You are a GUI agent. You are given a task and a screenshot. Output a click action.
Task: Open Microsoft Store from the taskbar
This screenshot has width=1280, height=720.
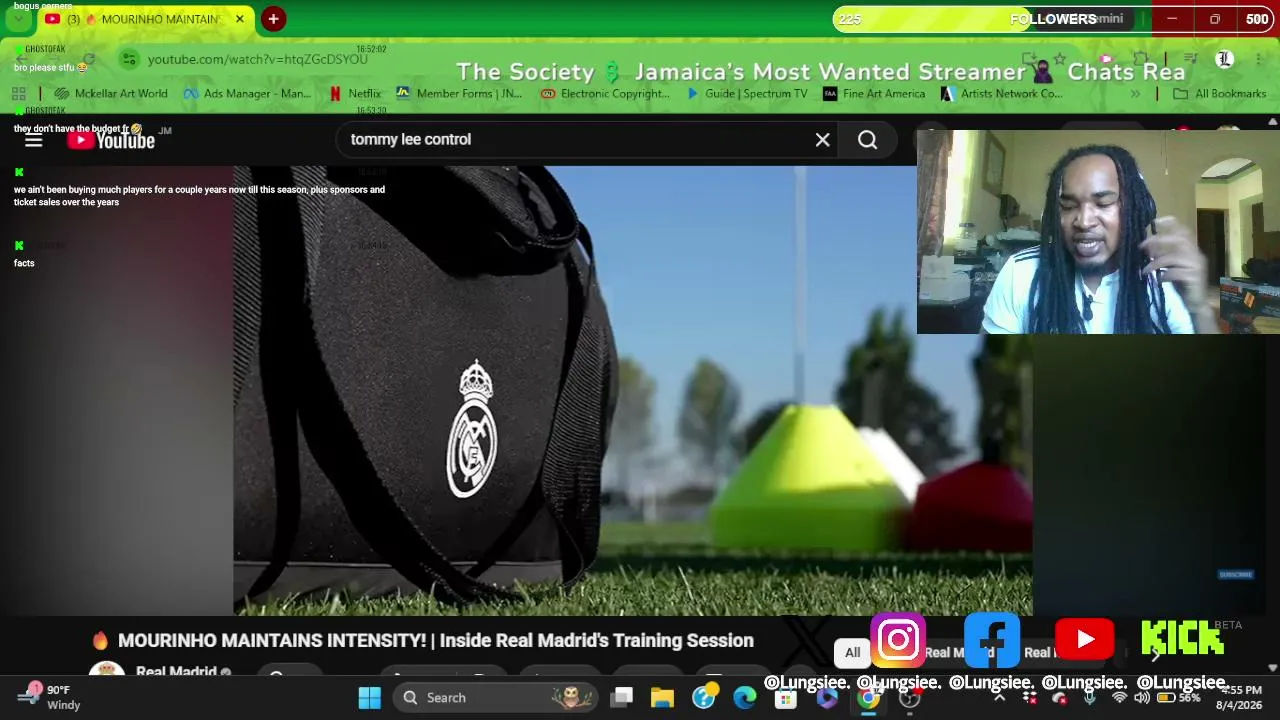pyautogui.click(x=785, y=698)
